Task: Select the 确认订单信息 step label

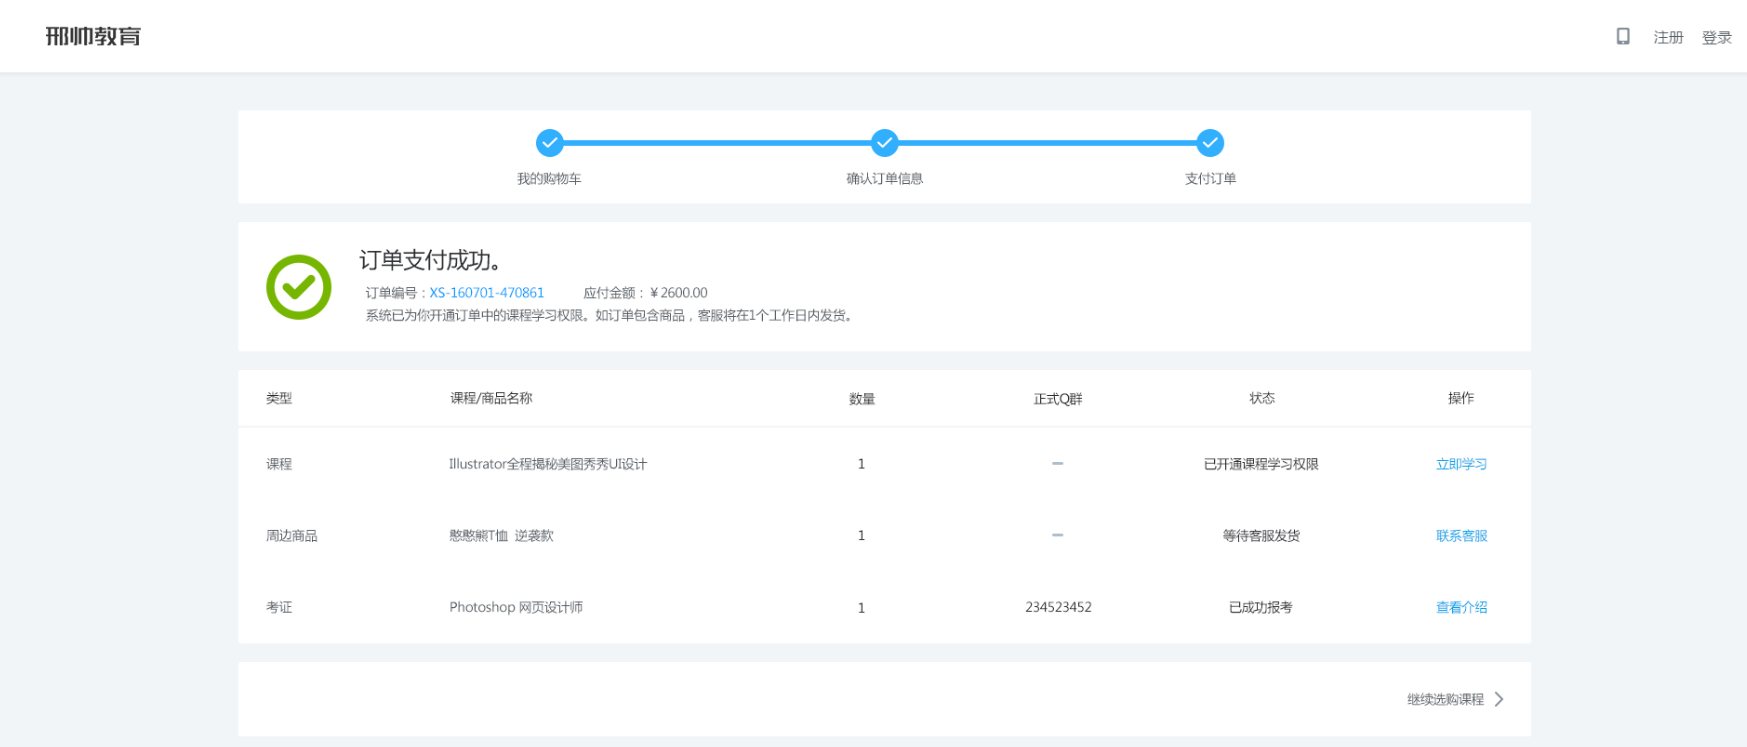Action: click(884, 179)
